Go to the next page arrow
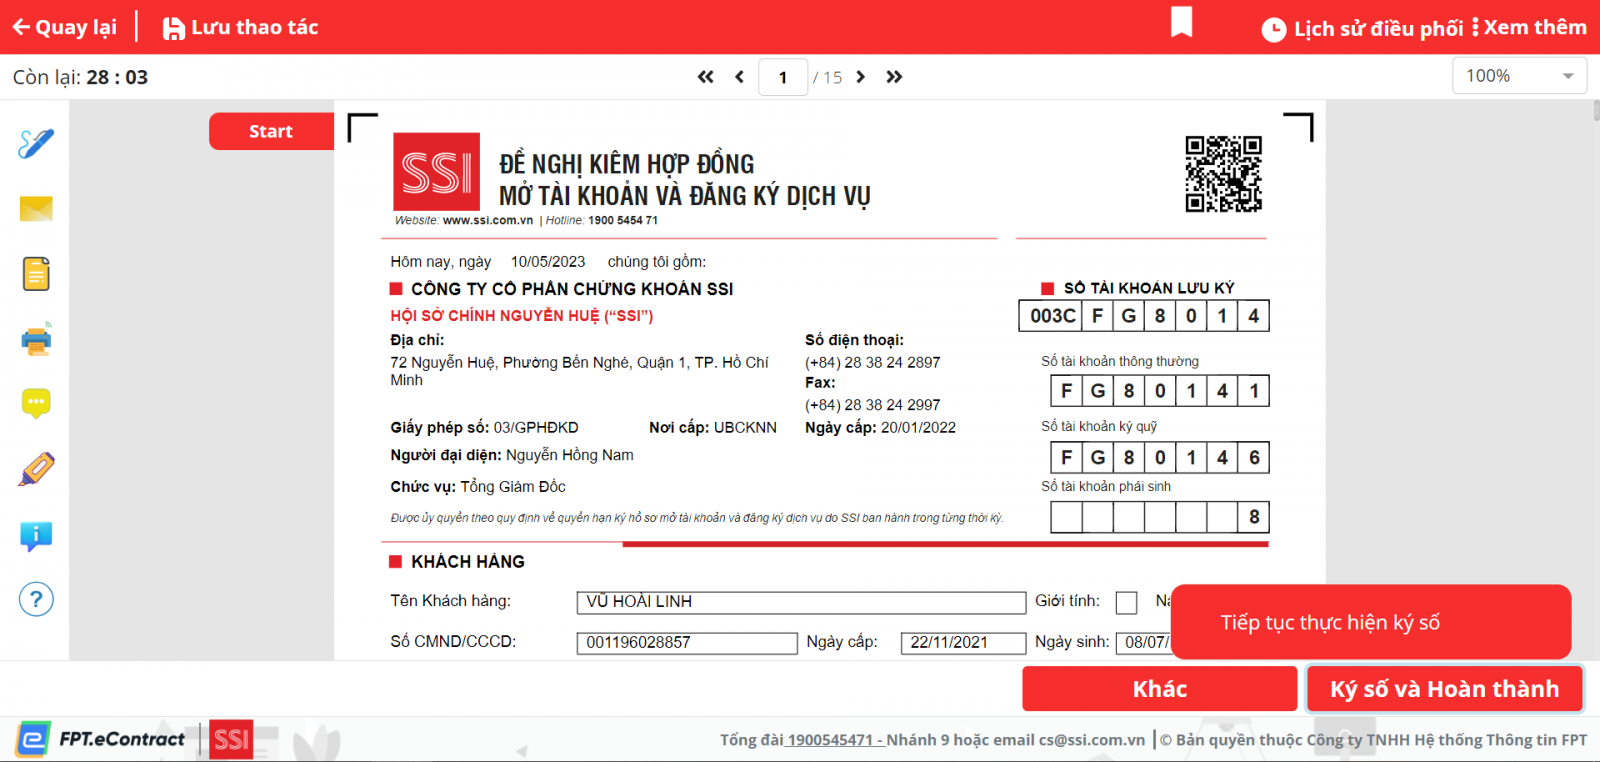 coord(860,77)
